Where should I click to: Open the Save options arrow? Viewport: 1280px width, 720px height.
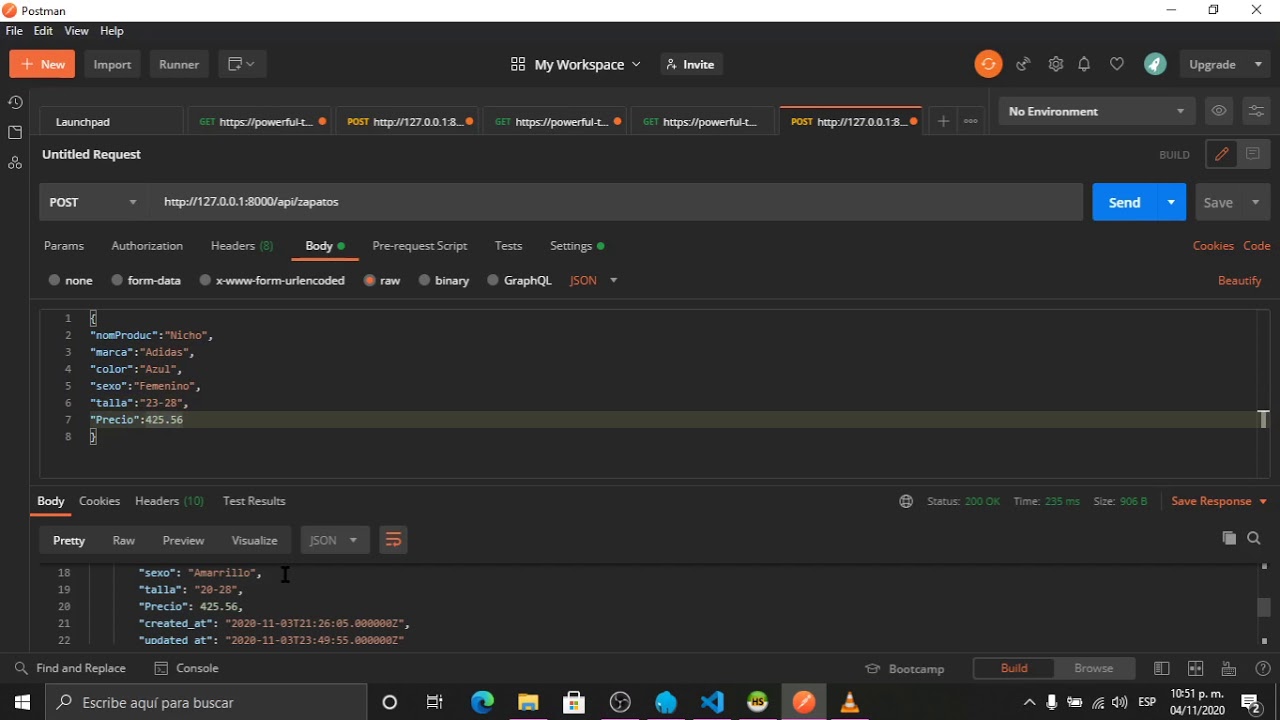click(x=1256, y=202)
